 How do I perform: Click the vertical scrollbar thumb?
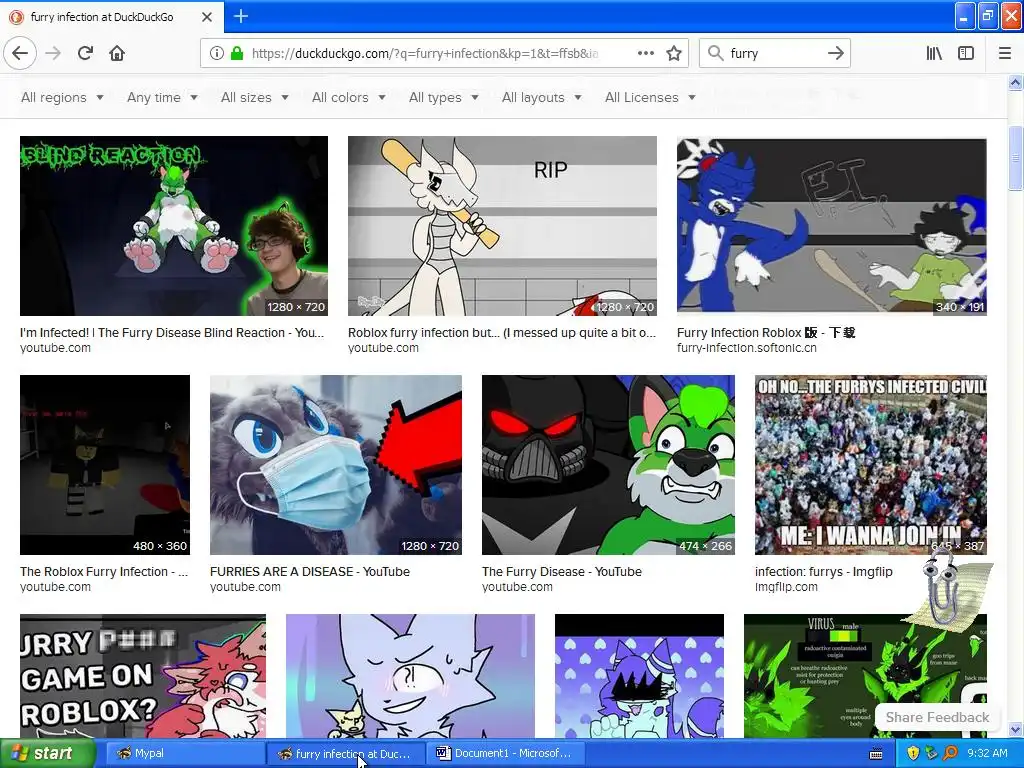tap(1016, 157)
